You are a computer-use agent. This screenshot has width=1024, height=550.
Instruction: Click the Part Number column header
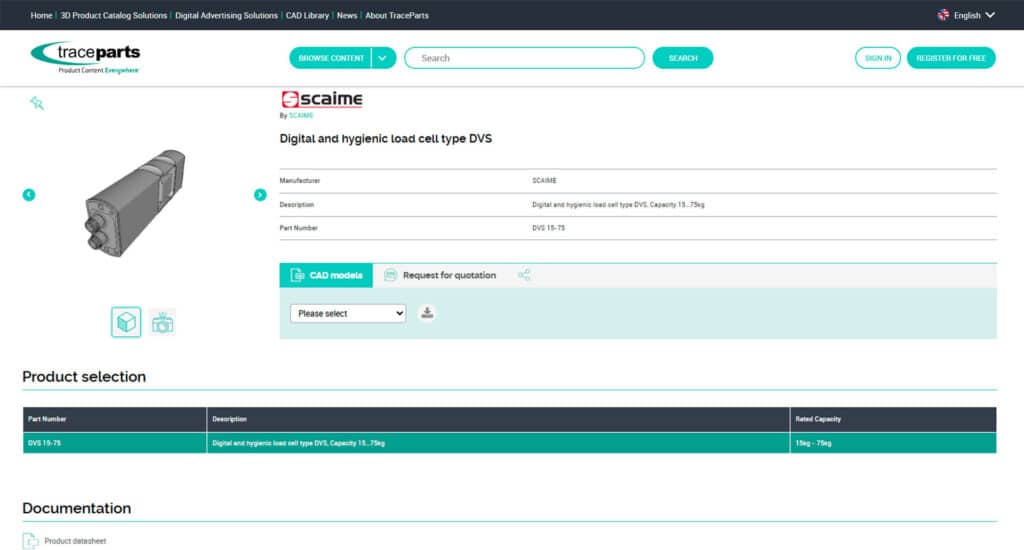pyautogui.click(x=114, y=419)
